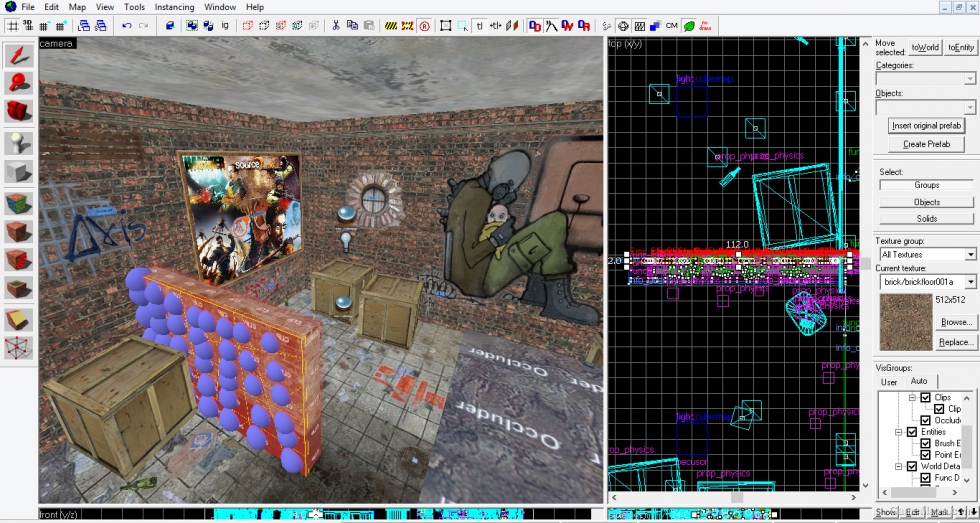
Task: Toggle the Brush Entities checkbox
Action: pos(926,443)
